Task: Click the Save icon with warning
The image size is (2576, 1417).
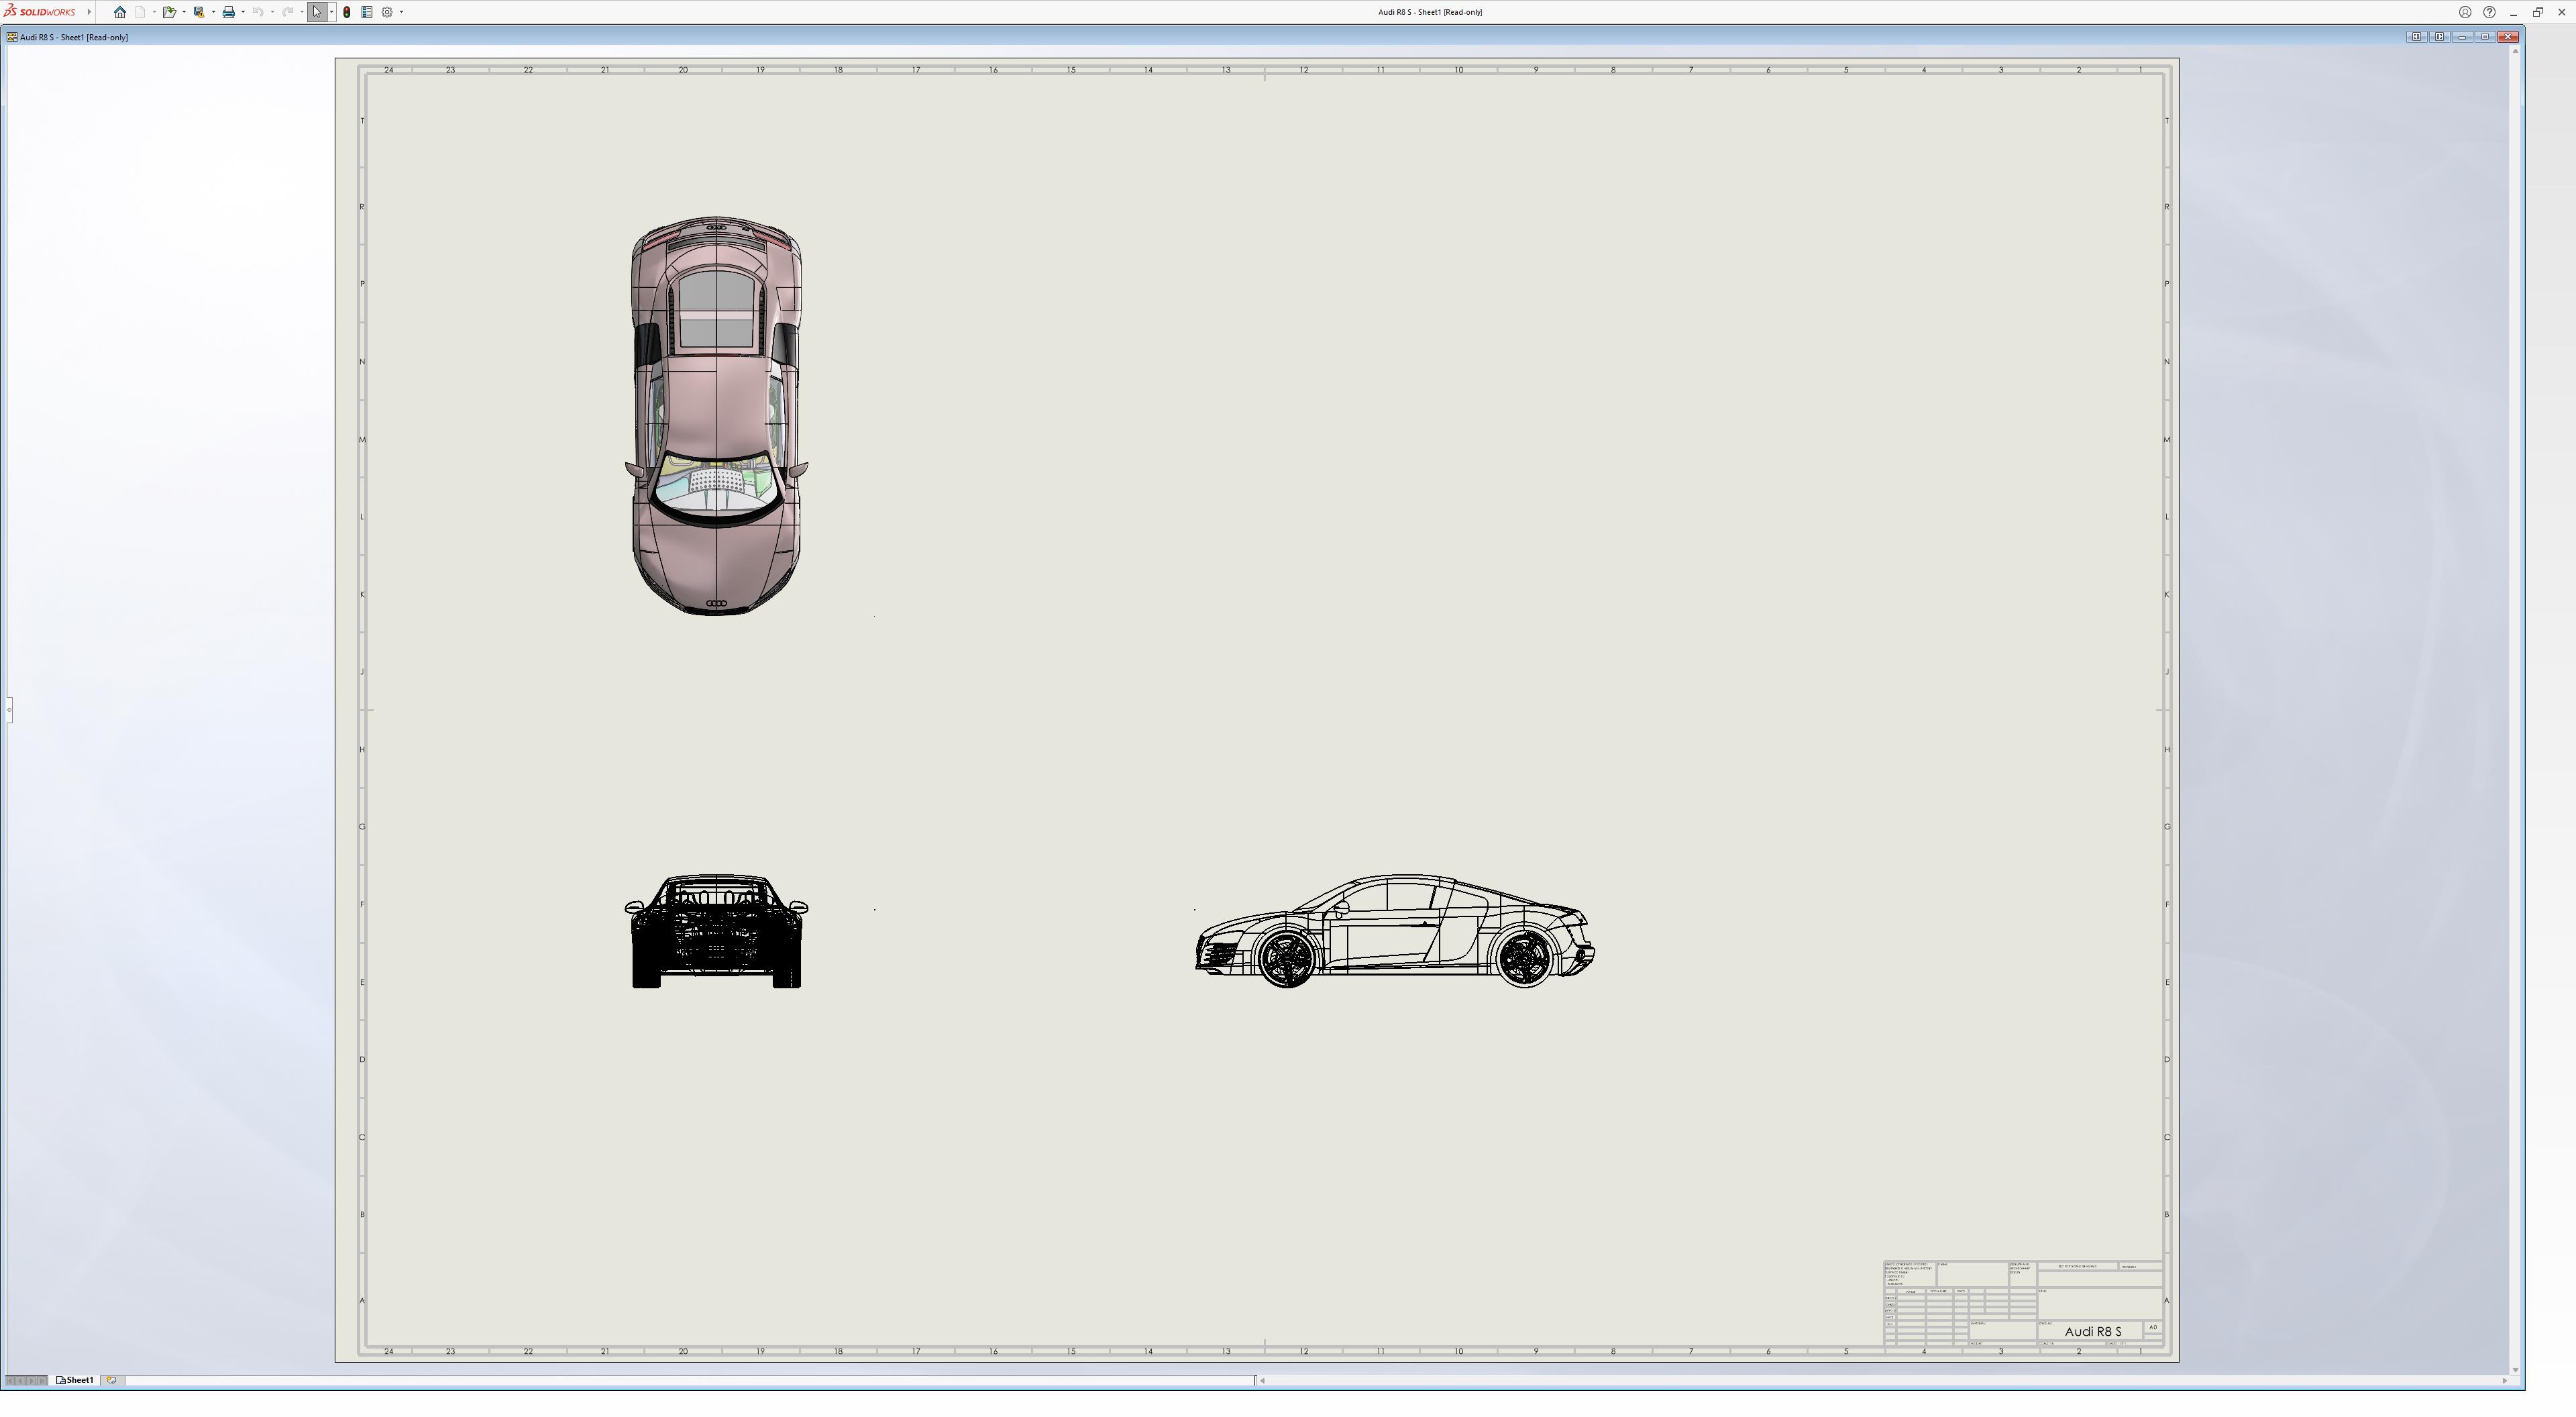Action: 199,12
